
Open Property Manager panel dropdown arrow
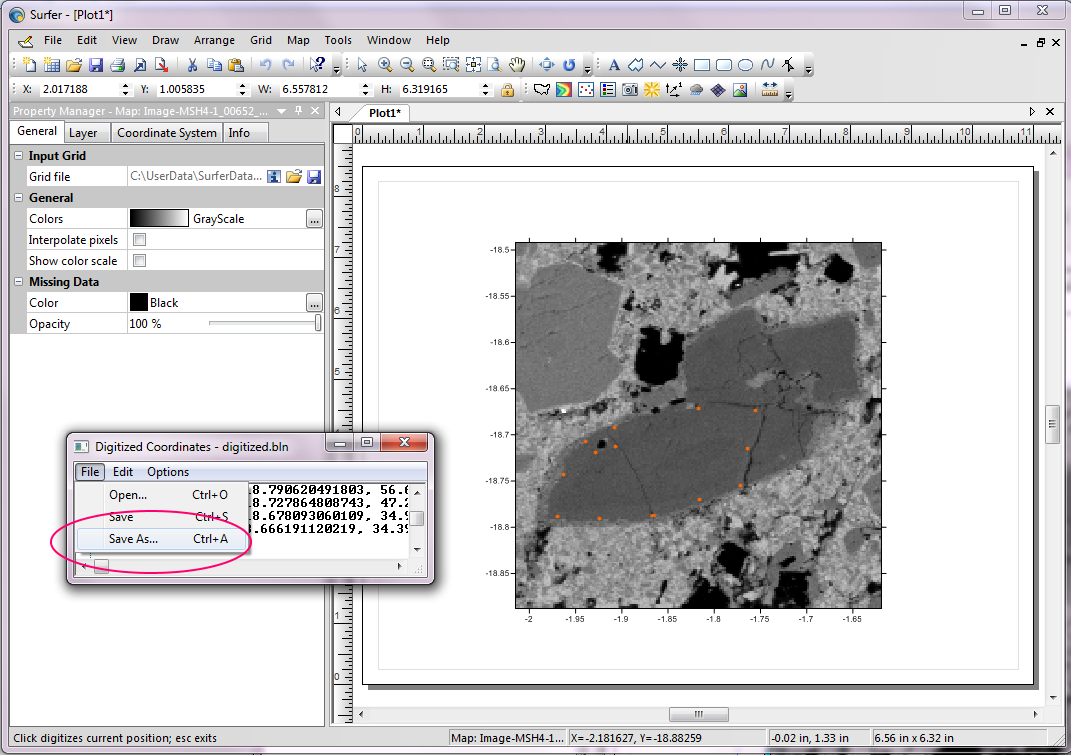(x=282, y=112)
